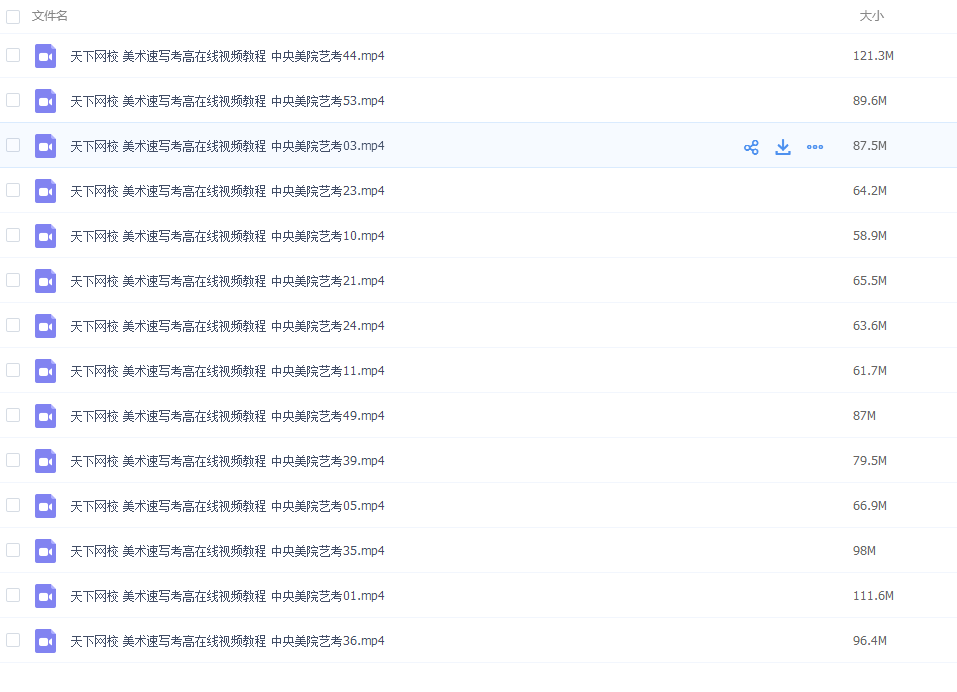The image size is (957, 692).
Task: Open file name 中央美院艺考24.mp4
Action: tap(227, 326)
